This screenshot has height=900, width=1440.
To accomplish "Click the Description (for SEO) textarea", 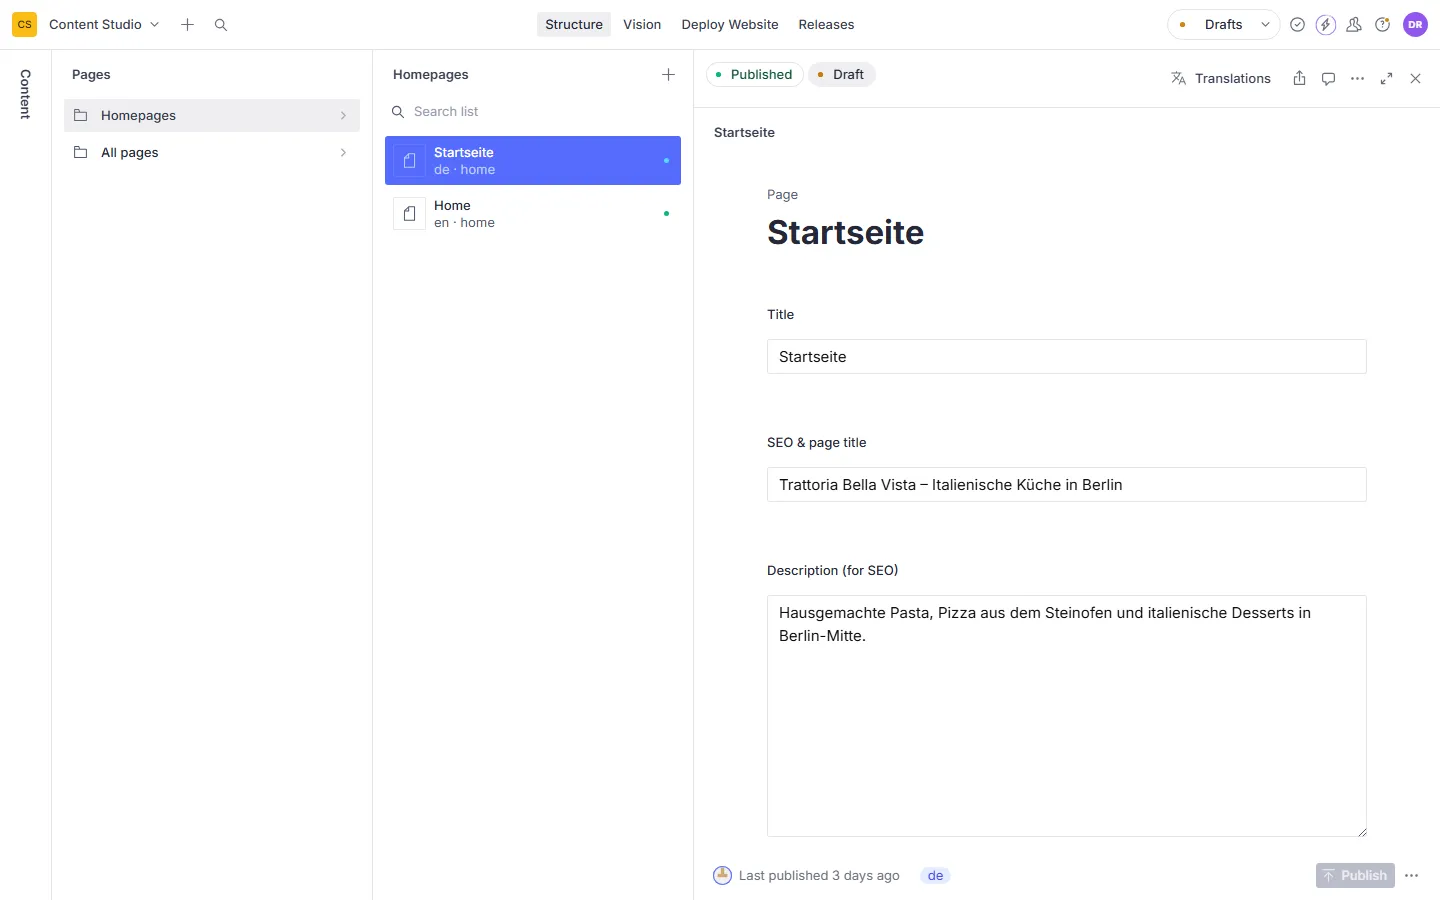I will click(x=1066, y=716).
